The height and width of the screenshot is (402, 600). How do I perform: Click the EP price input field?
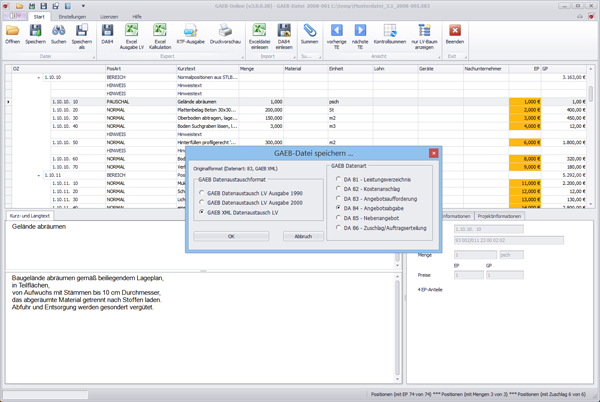coord(469,275)
